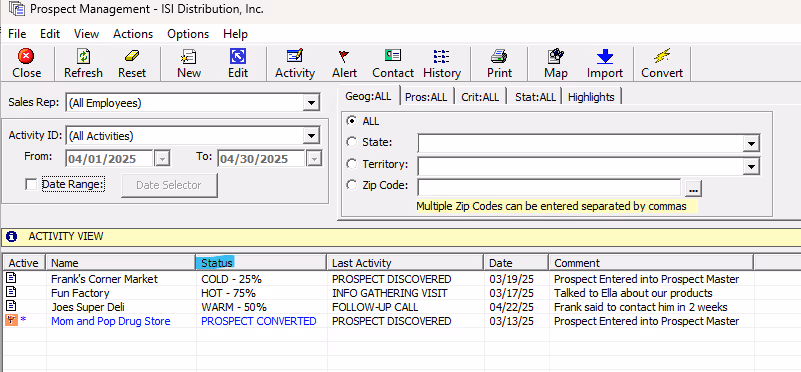Sort by the Name column header
Screen dimensions: 801x372
(121, 263)
